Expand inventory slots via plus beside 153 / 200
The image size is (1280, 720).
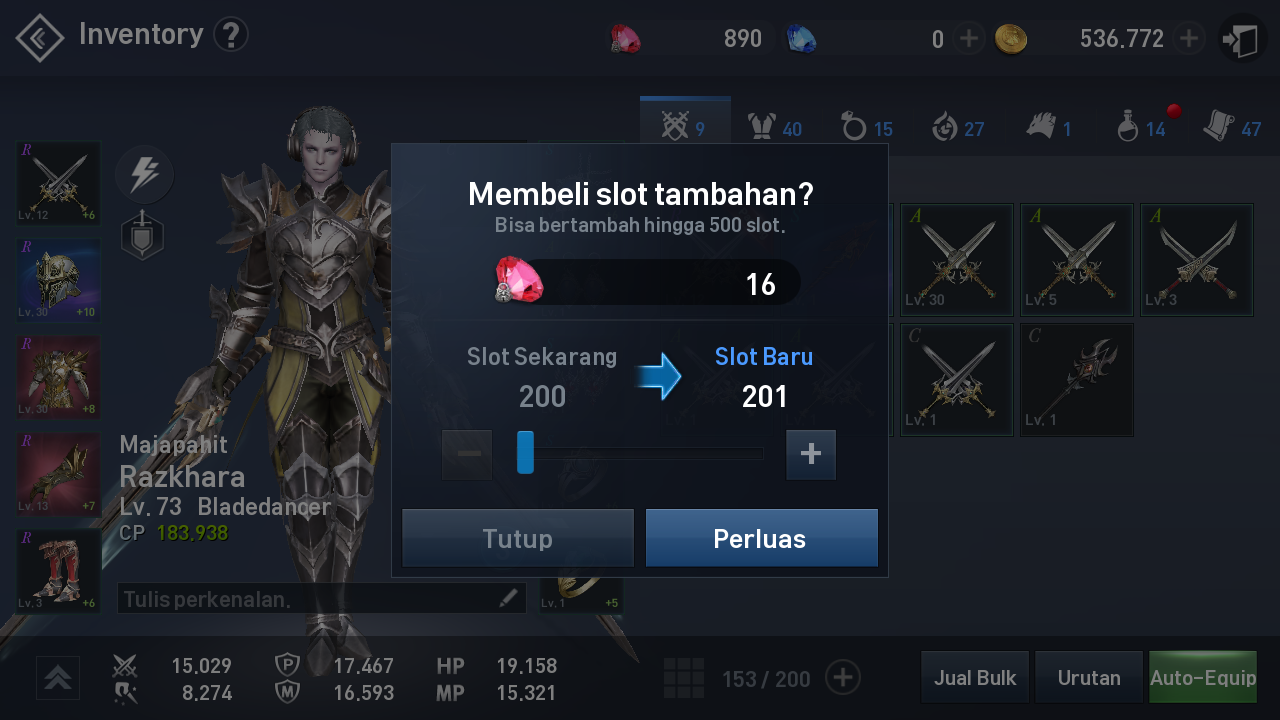[843, 678]
